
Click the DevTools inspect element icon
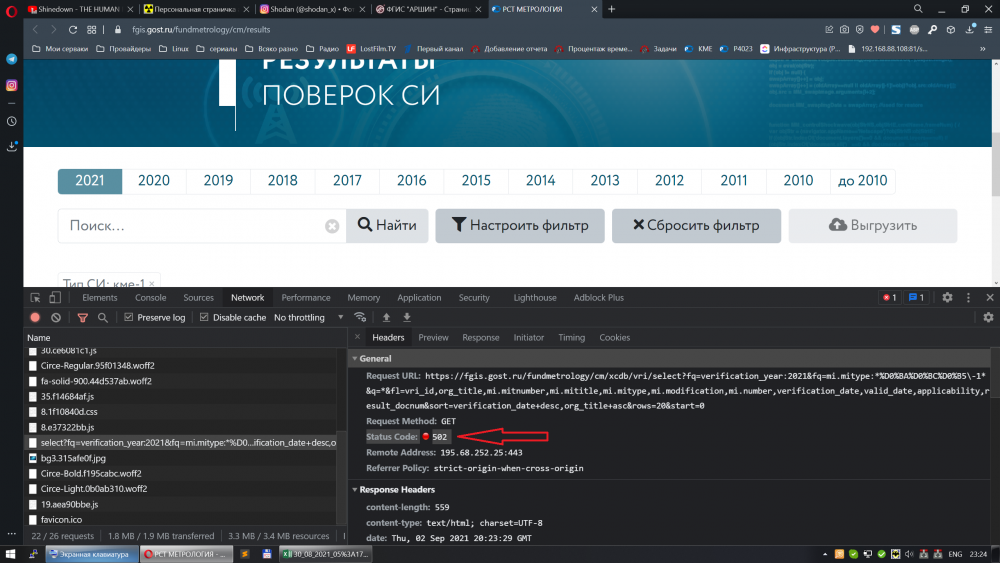35,298
